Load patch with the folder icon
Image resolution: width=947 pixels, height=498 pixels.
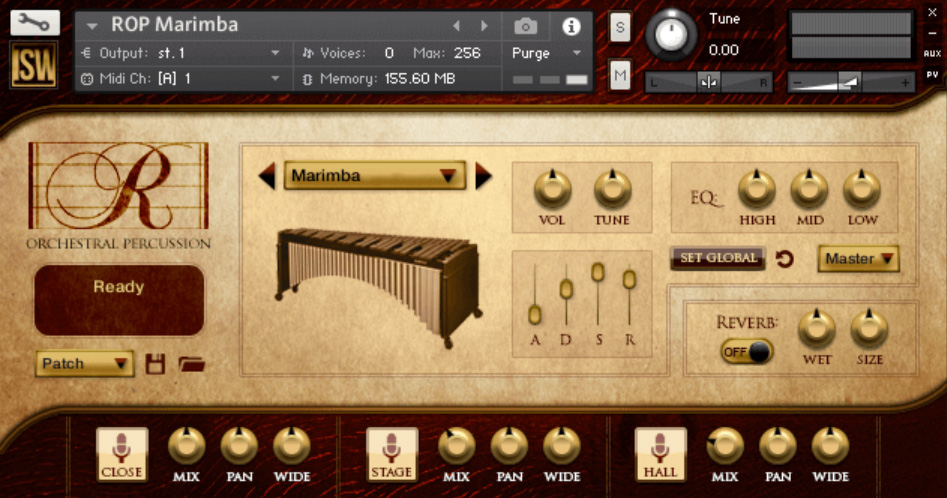coord(191,364)
